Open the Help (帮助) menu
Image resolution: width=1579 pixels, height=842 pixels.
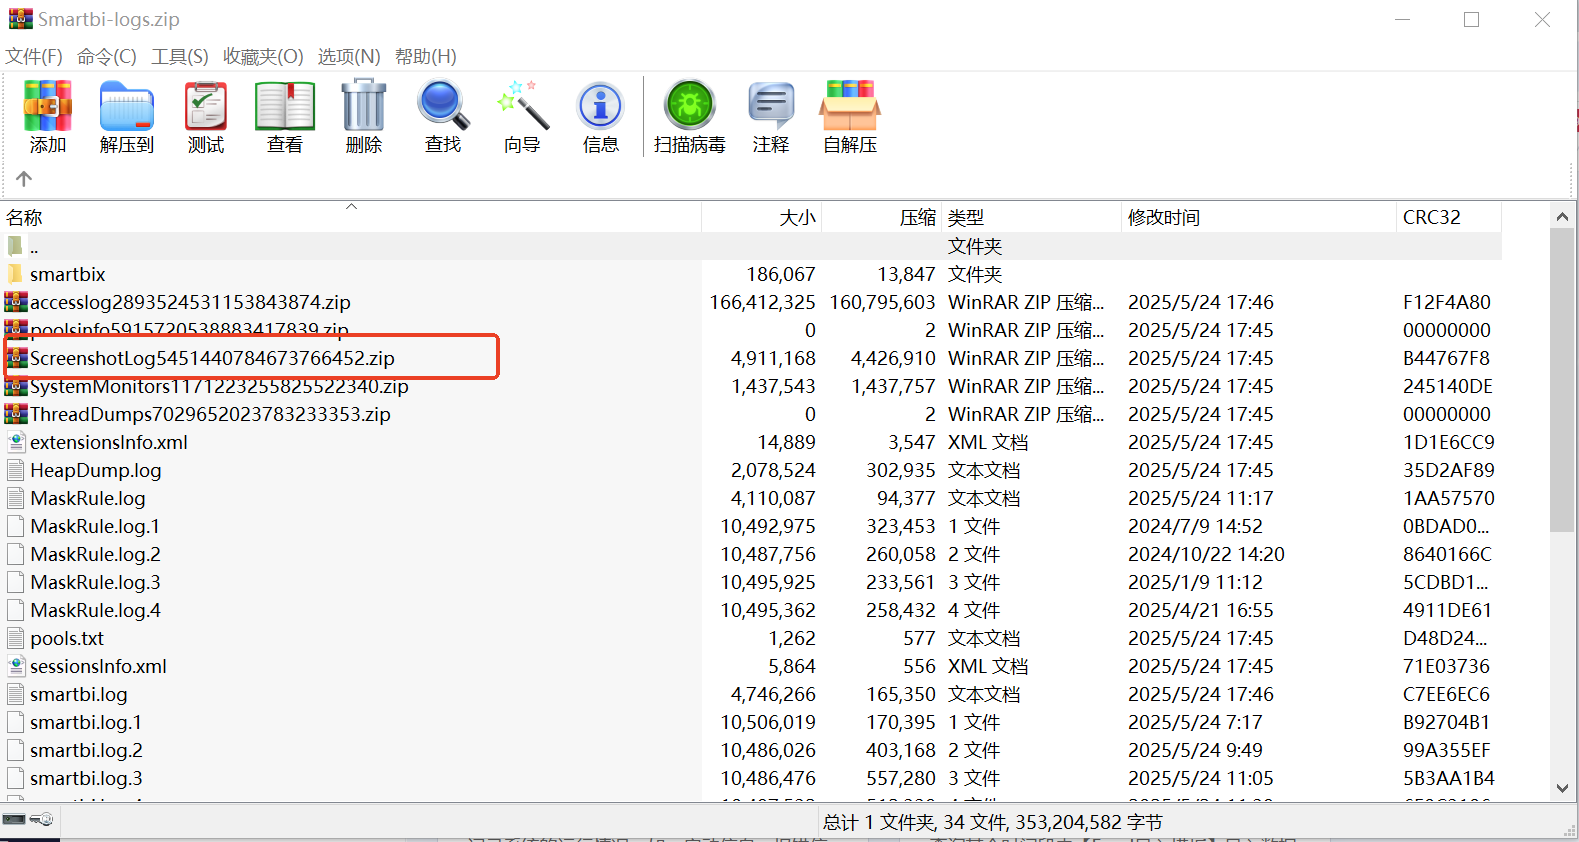click(426, 57)
